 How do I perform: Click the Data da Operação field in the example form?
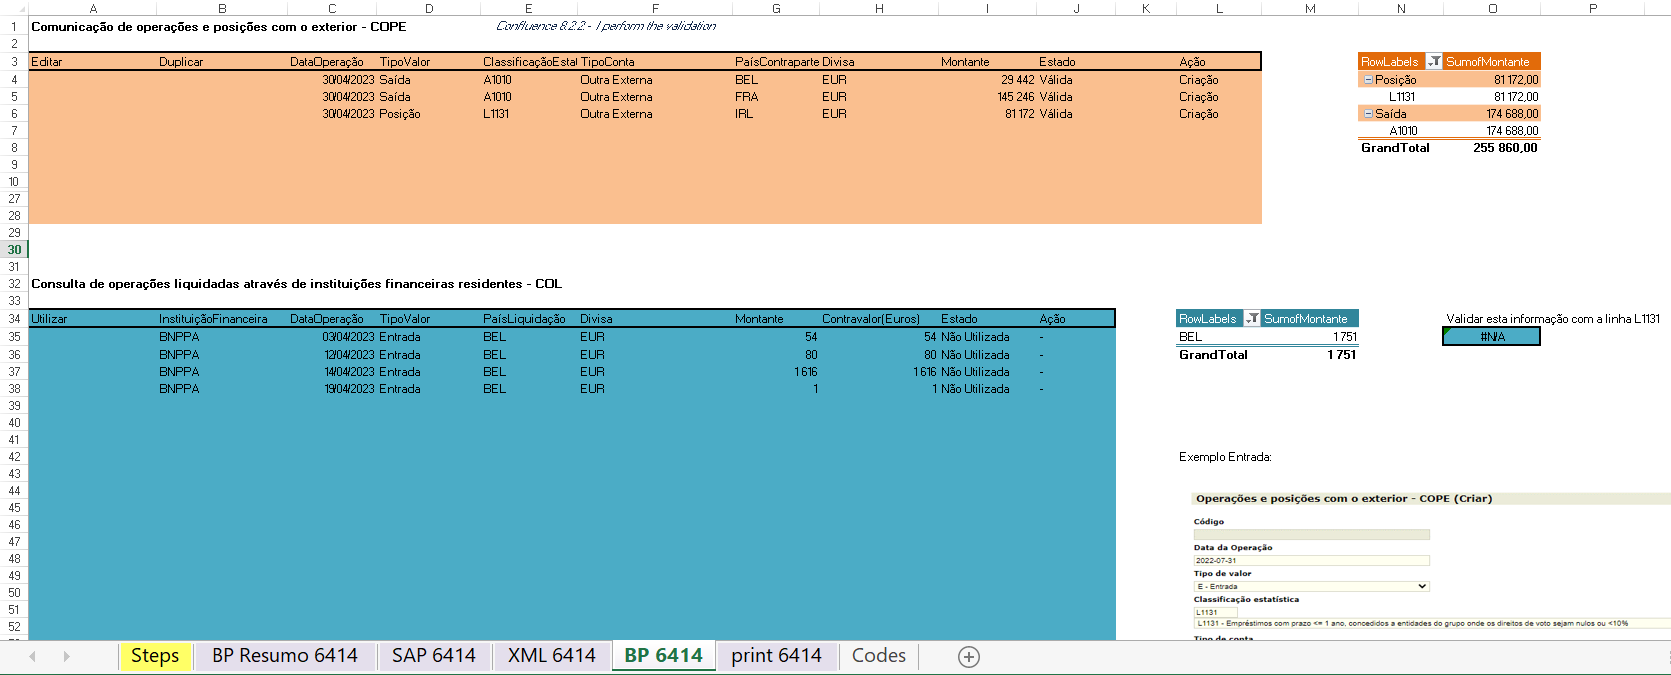click(1311, 561)
